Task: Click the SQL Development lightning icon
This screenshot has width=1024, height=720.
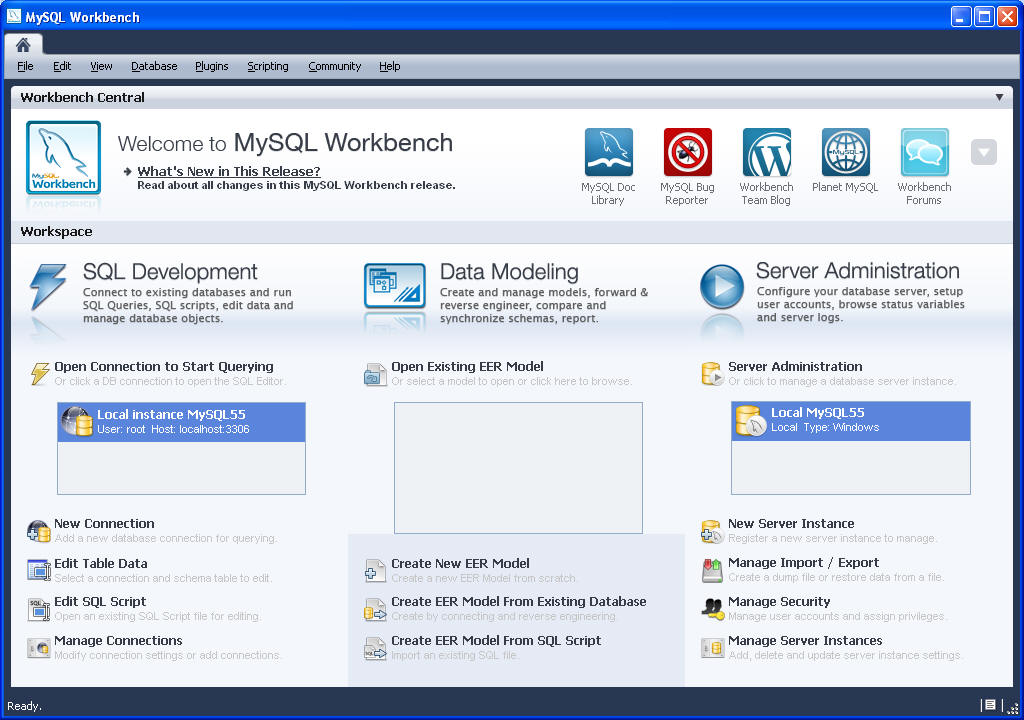Action: [48, 287]
